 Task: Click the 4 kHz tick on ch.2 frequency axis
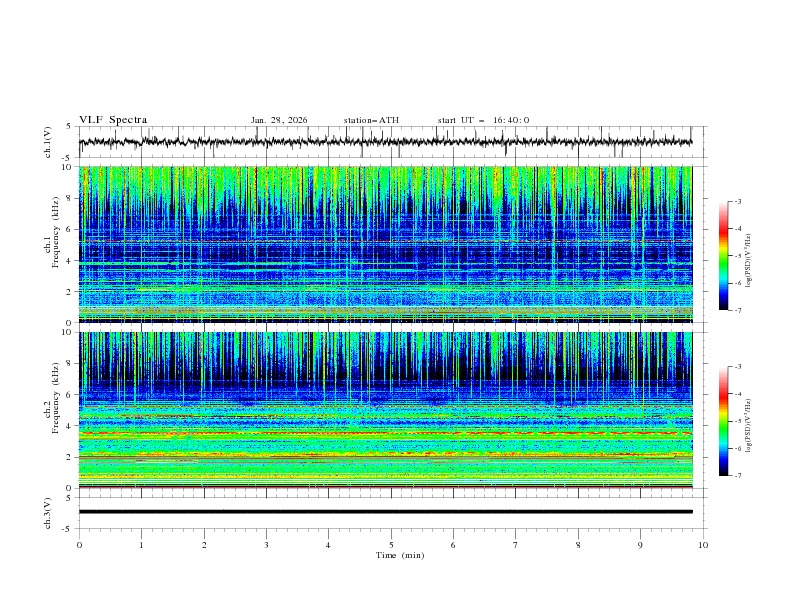tap(71, 426)
